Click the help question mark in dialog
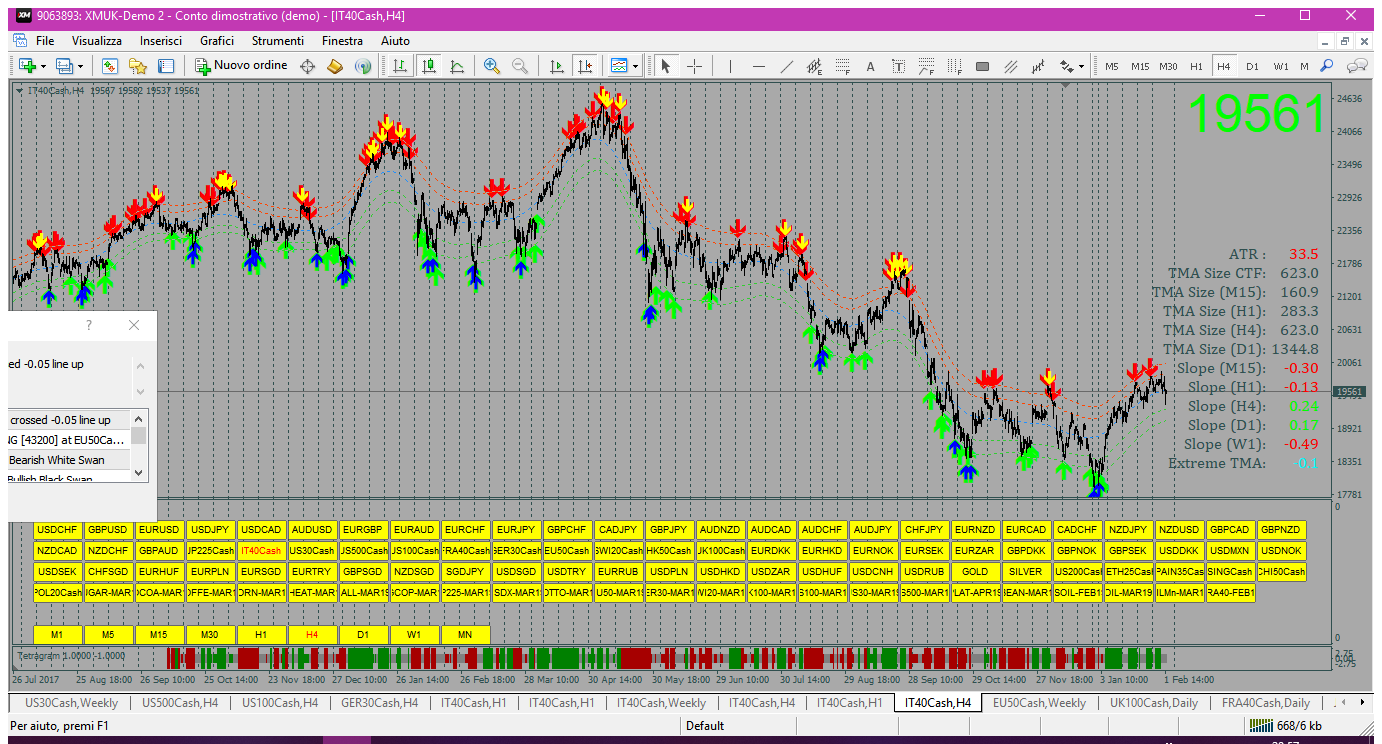The height and width of the screenshot is (744, 1382). (x=89, y=325)
